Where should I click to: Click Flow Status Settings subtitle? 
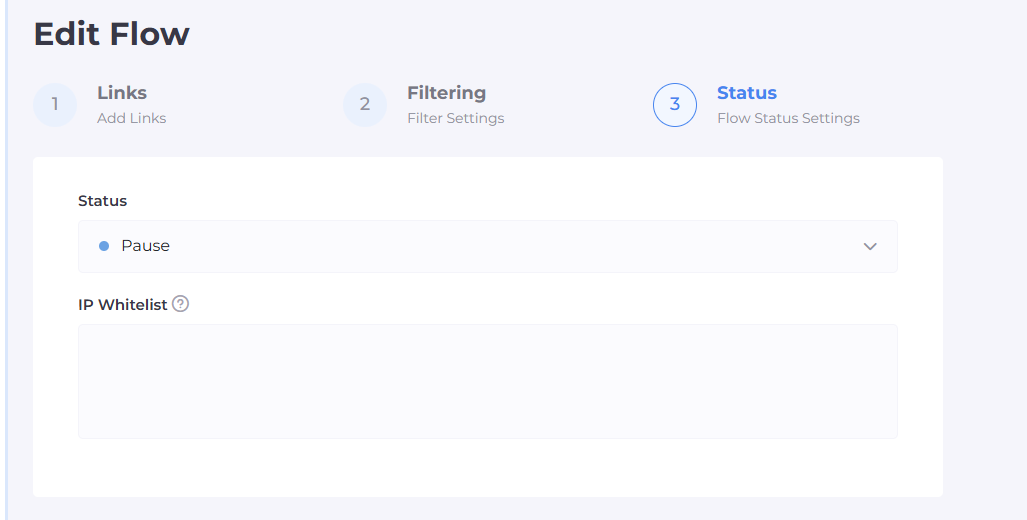[x=788, y=118]
